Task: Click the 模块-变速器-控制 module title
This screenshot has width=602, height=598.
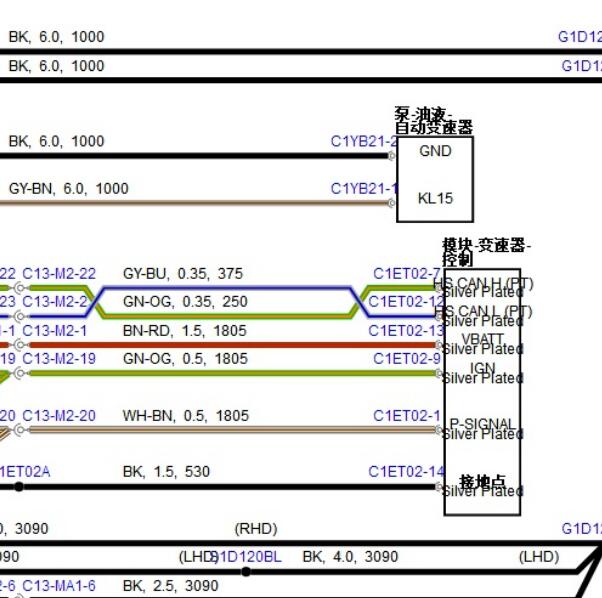Action: click(486, 252)
